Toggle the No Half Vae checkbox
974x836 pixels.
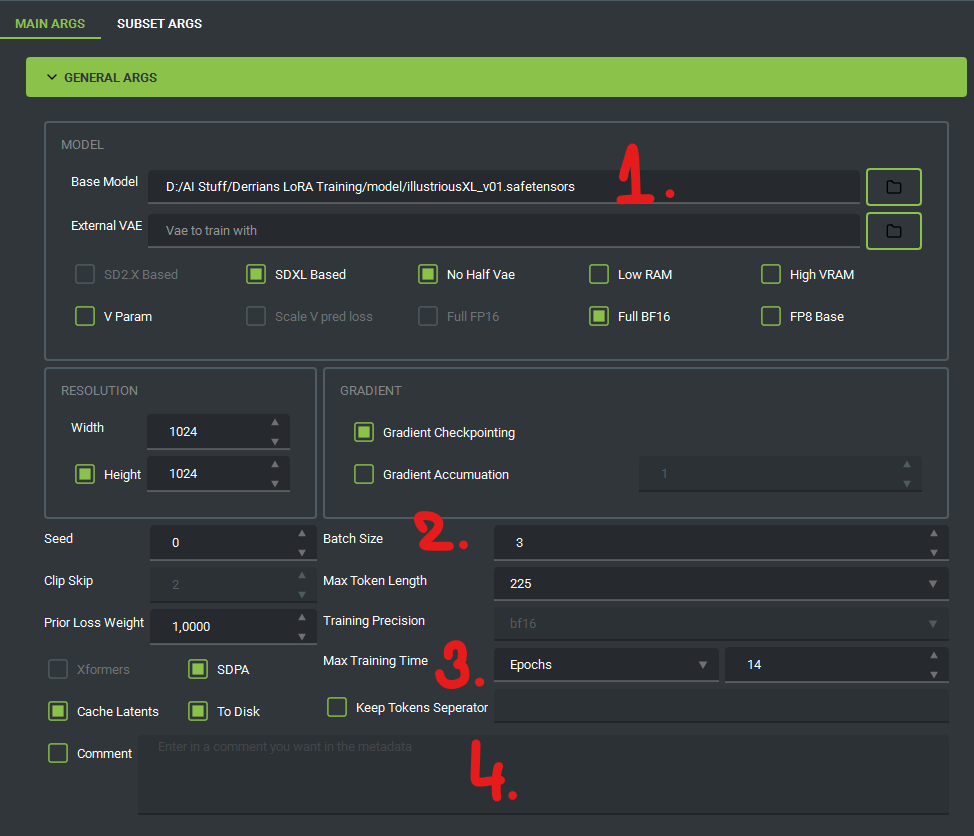pos(428,274)
